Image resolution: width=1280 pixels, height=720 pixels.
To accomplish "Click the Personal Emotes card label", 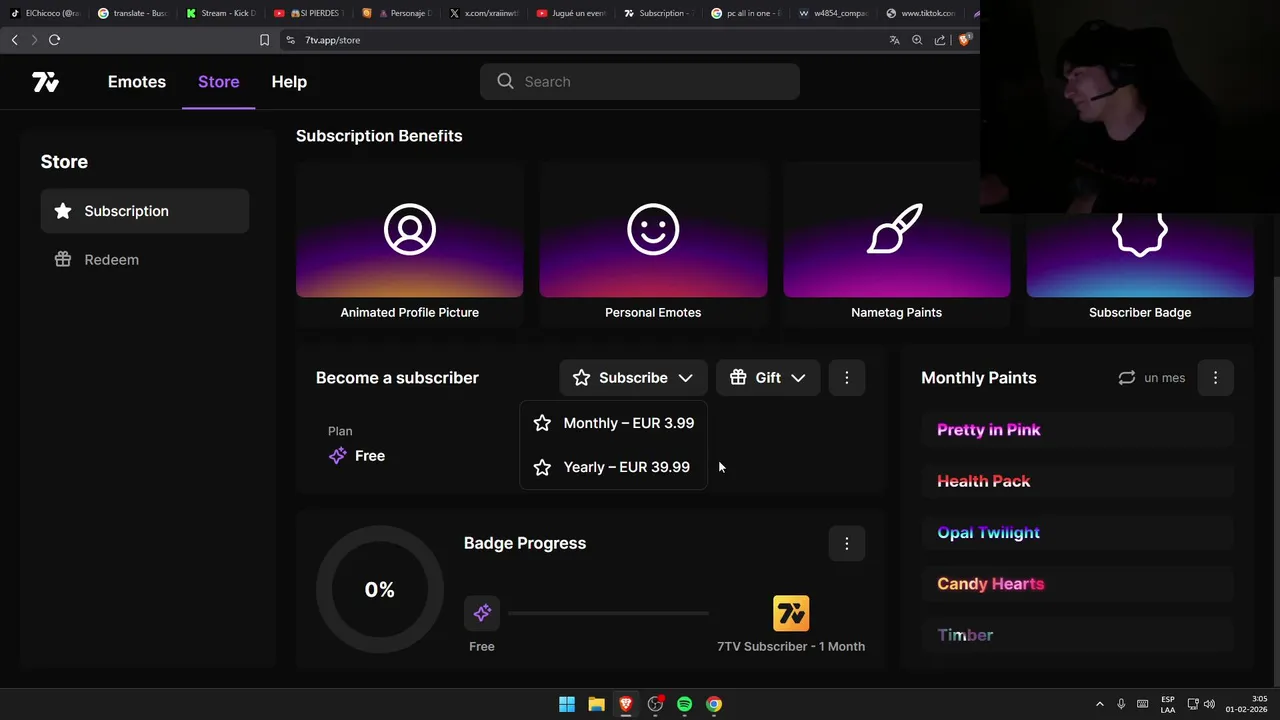I will coord(653,312).
